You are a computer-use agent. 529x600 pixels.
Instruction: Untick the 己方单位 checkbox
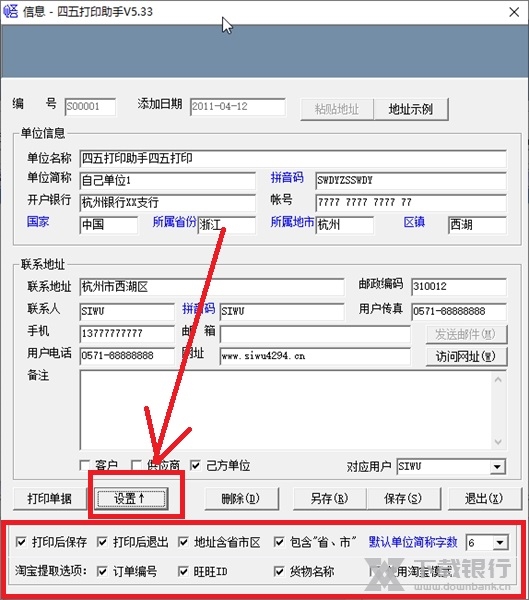coord(195,465)
